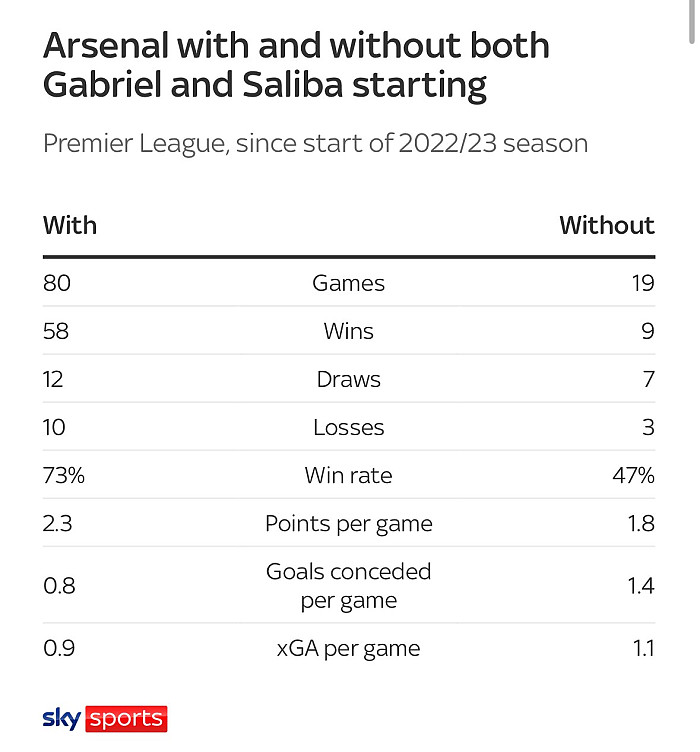Select the Games row label

tap(348, 283)
